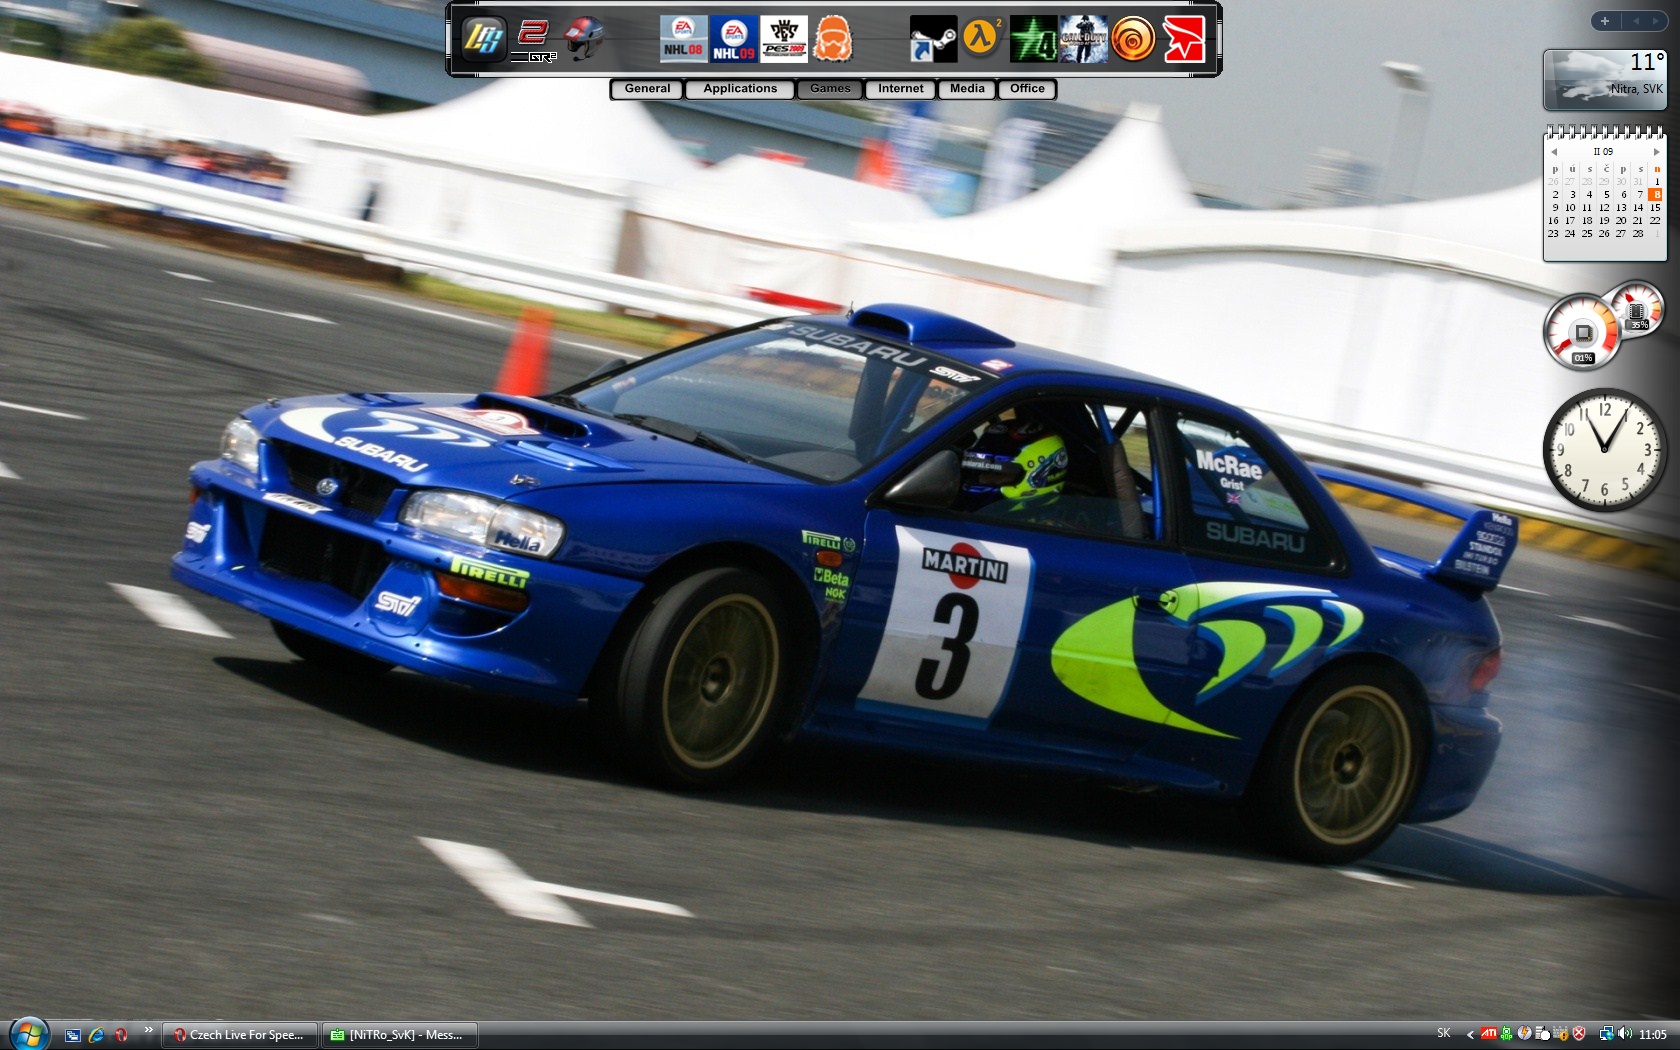Viewport: 1680px width, 1050px height.
Task: Click the red security shield tray icon
Action: [x=1579, y=1034]
